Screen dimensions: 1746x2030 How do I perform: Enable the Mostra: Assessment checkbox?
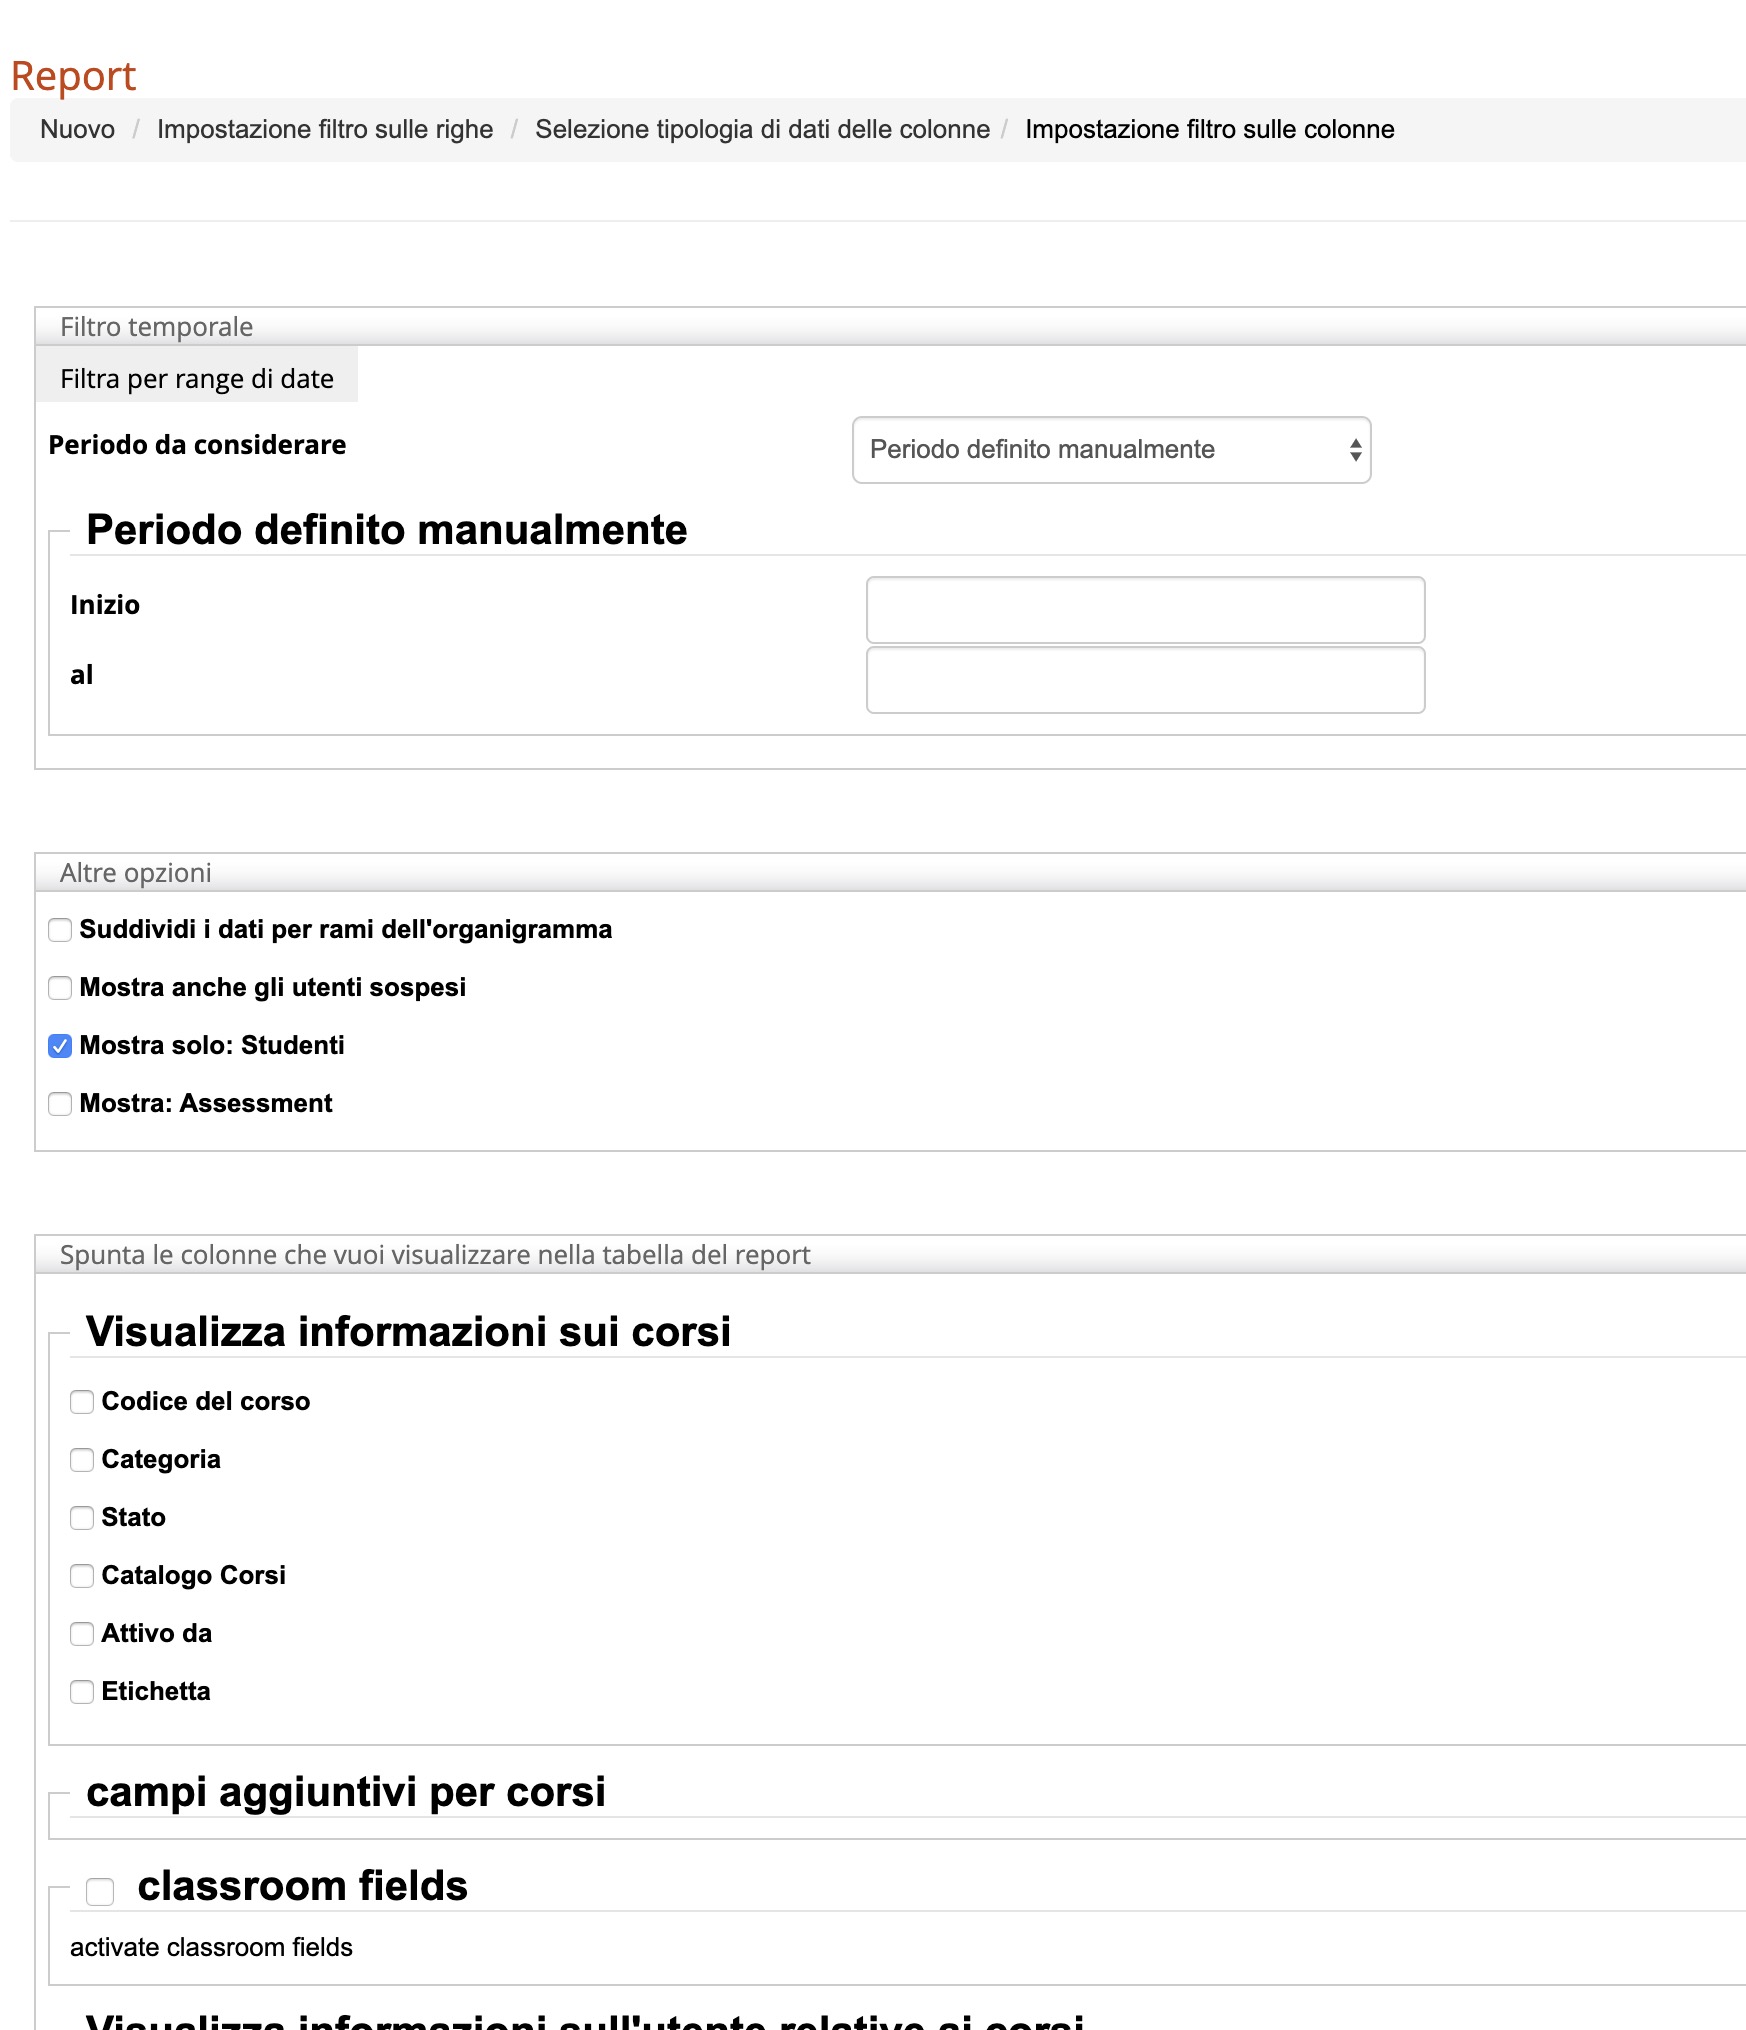[60, 1104]
